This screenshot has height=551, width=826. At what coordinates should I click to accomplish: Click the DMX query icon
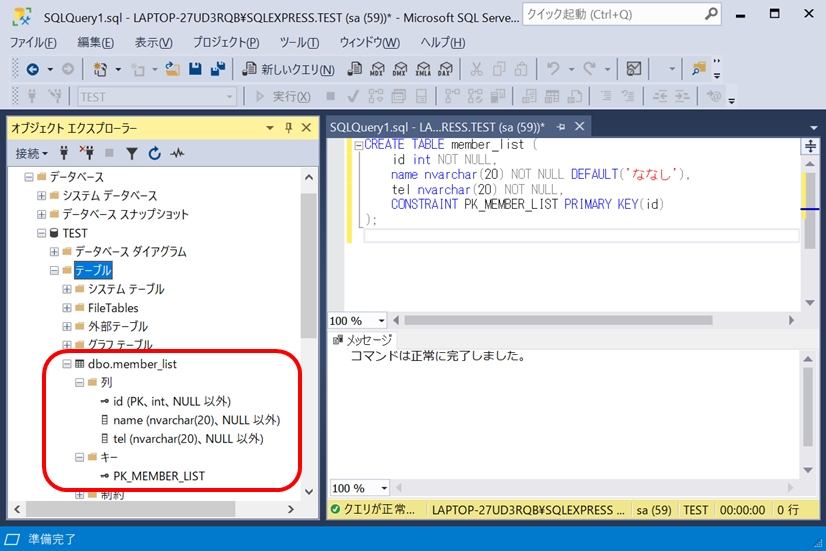click(400, 69)
